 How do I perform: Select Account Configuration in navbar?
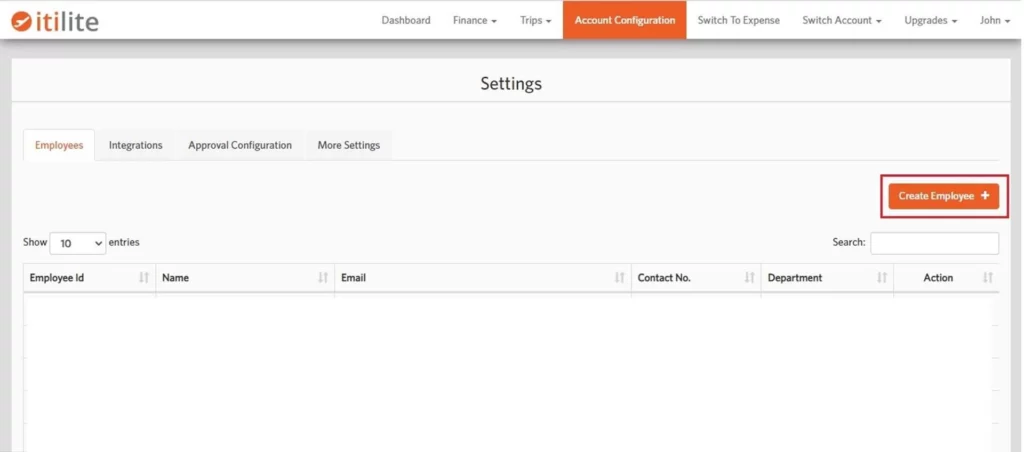click(624, 20)
